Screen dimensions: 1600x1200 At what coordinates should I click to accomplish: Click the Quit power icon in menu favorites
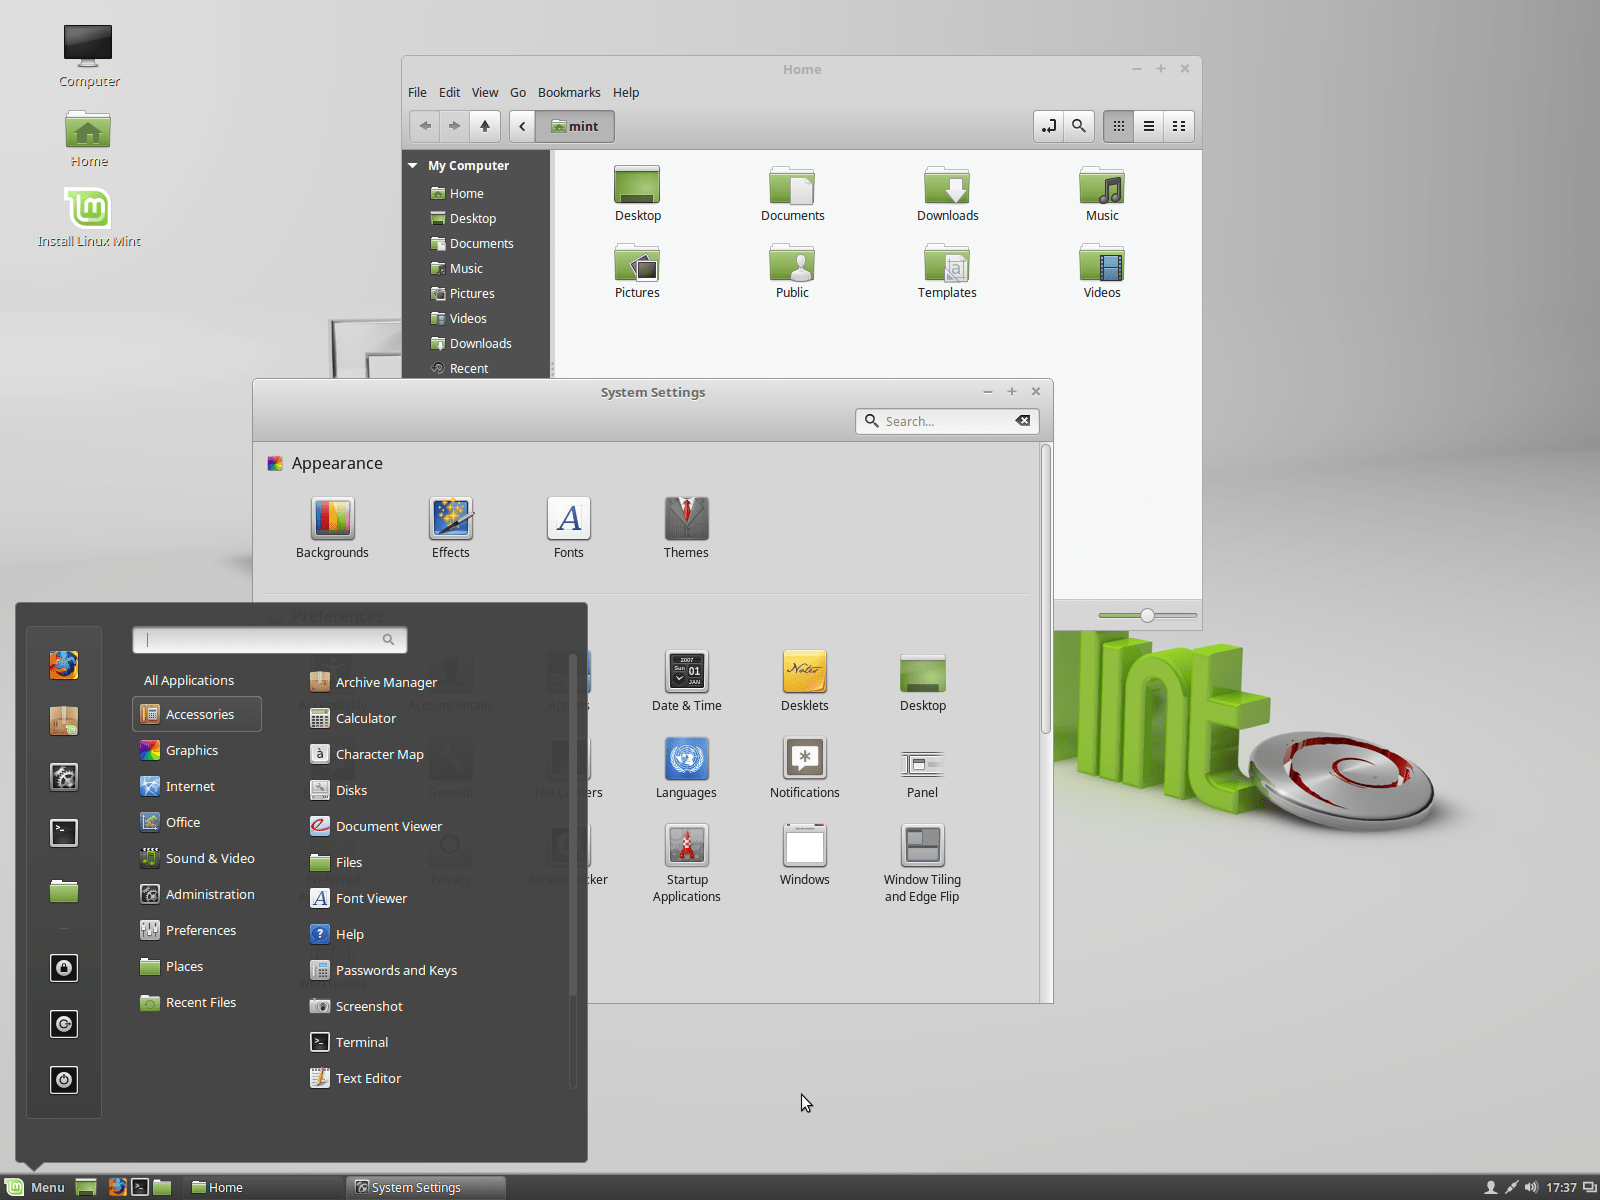(x=64, y=1080)
